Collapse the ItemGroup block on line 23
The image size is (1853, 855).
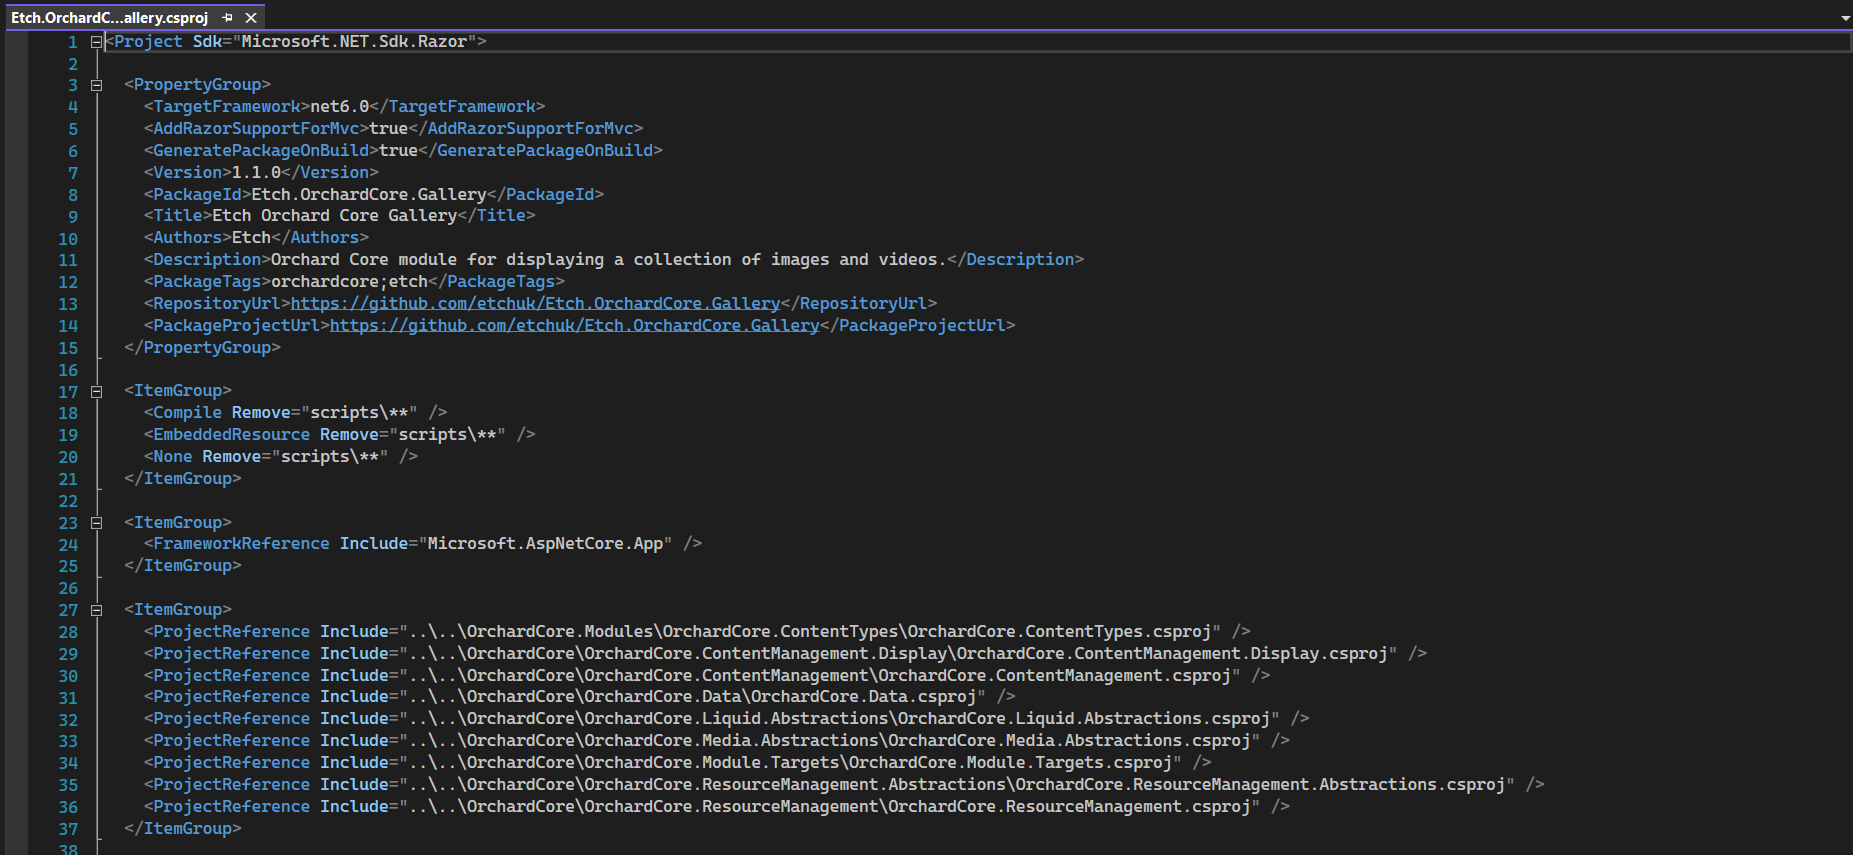97,522
